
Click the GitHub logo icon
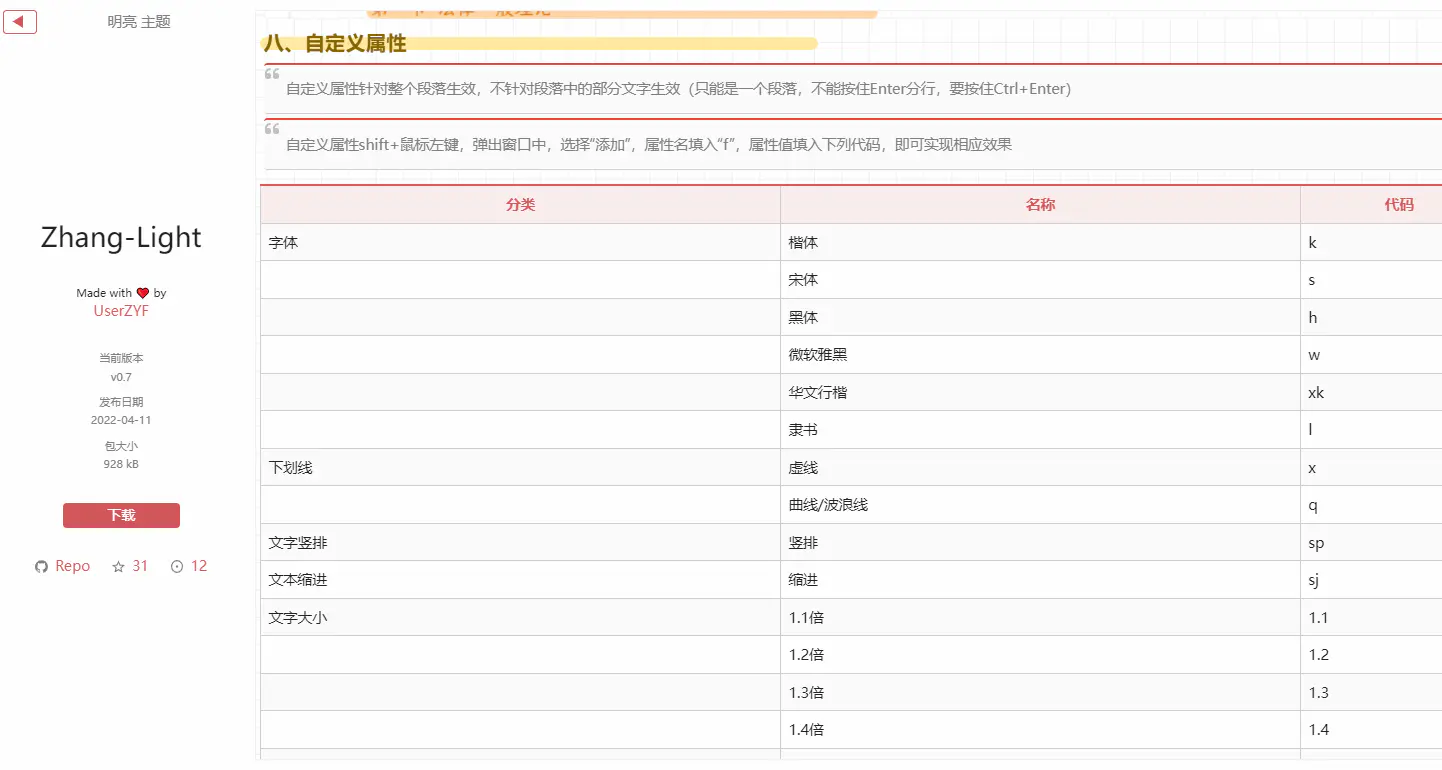41,567
